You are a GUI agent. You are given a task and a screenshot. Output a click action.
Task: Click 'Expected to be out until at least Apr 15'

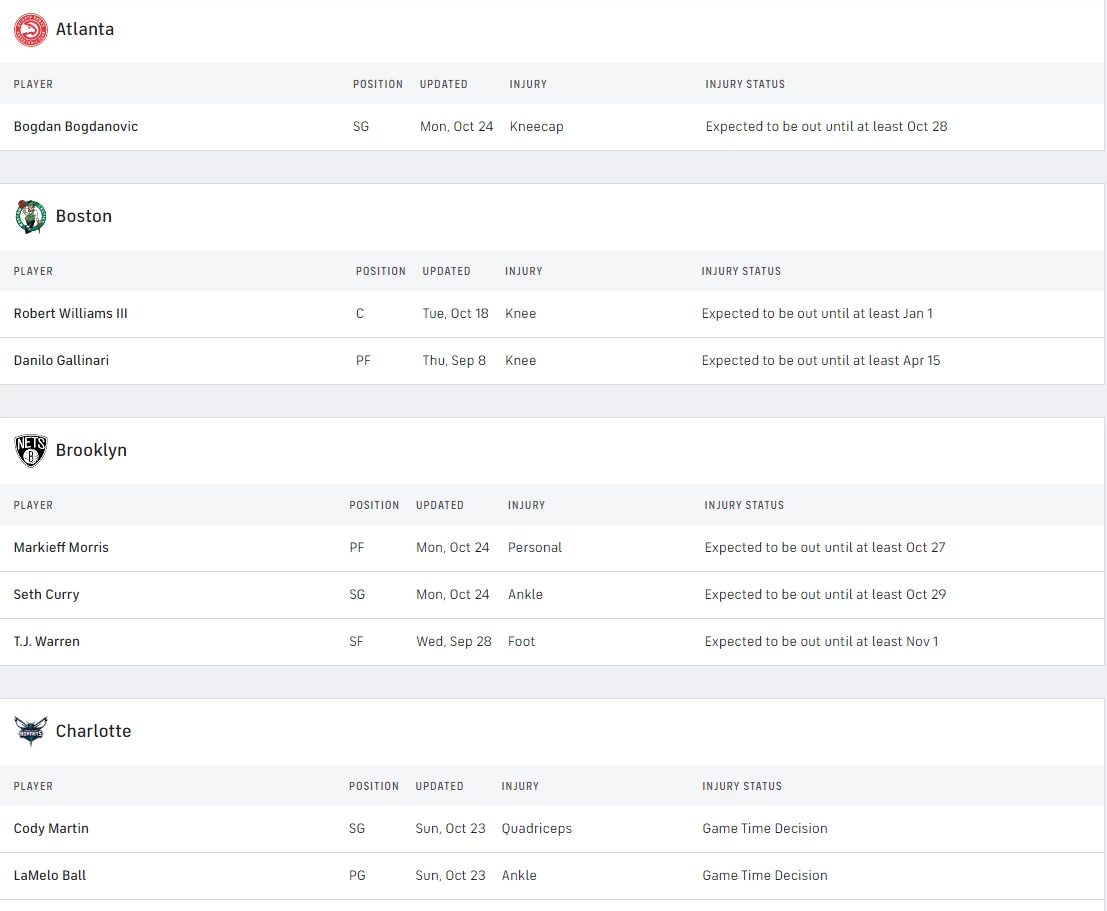pos(821,360)
